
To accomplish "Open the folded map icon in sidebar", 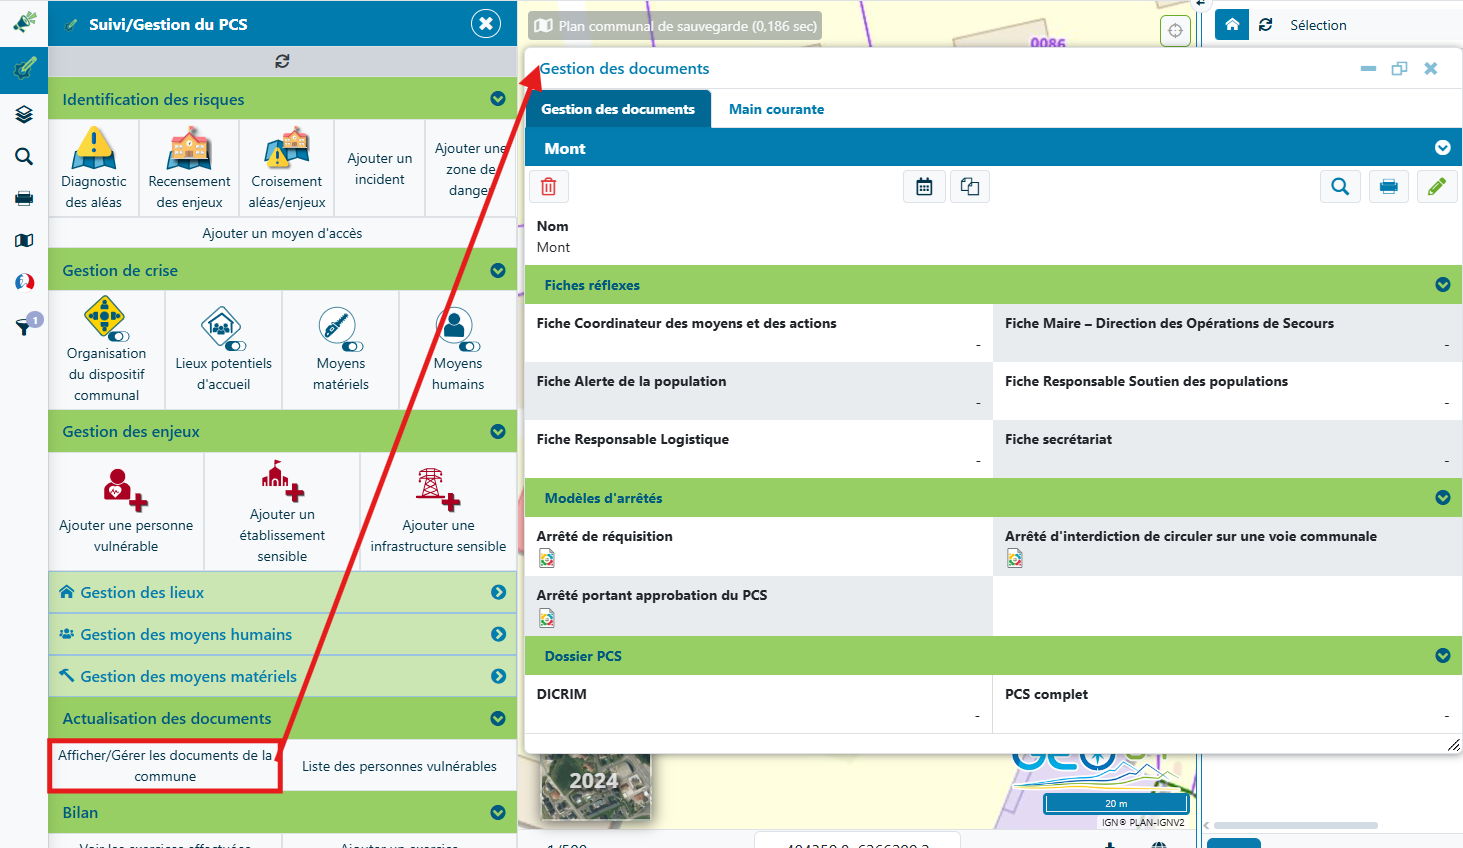I will pyautogui.click(x=24, y=240).
